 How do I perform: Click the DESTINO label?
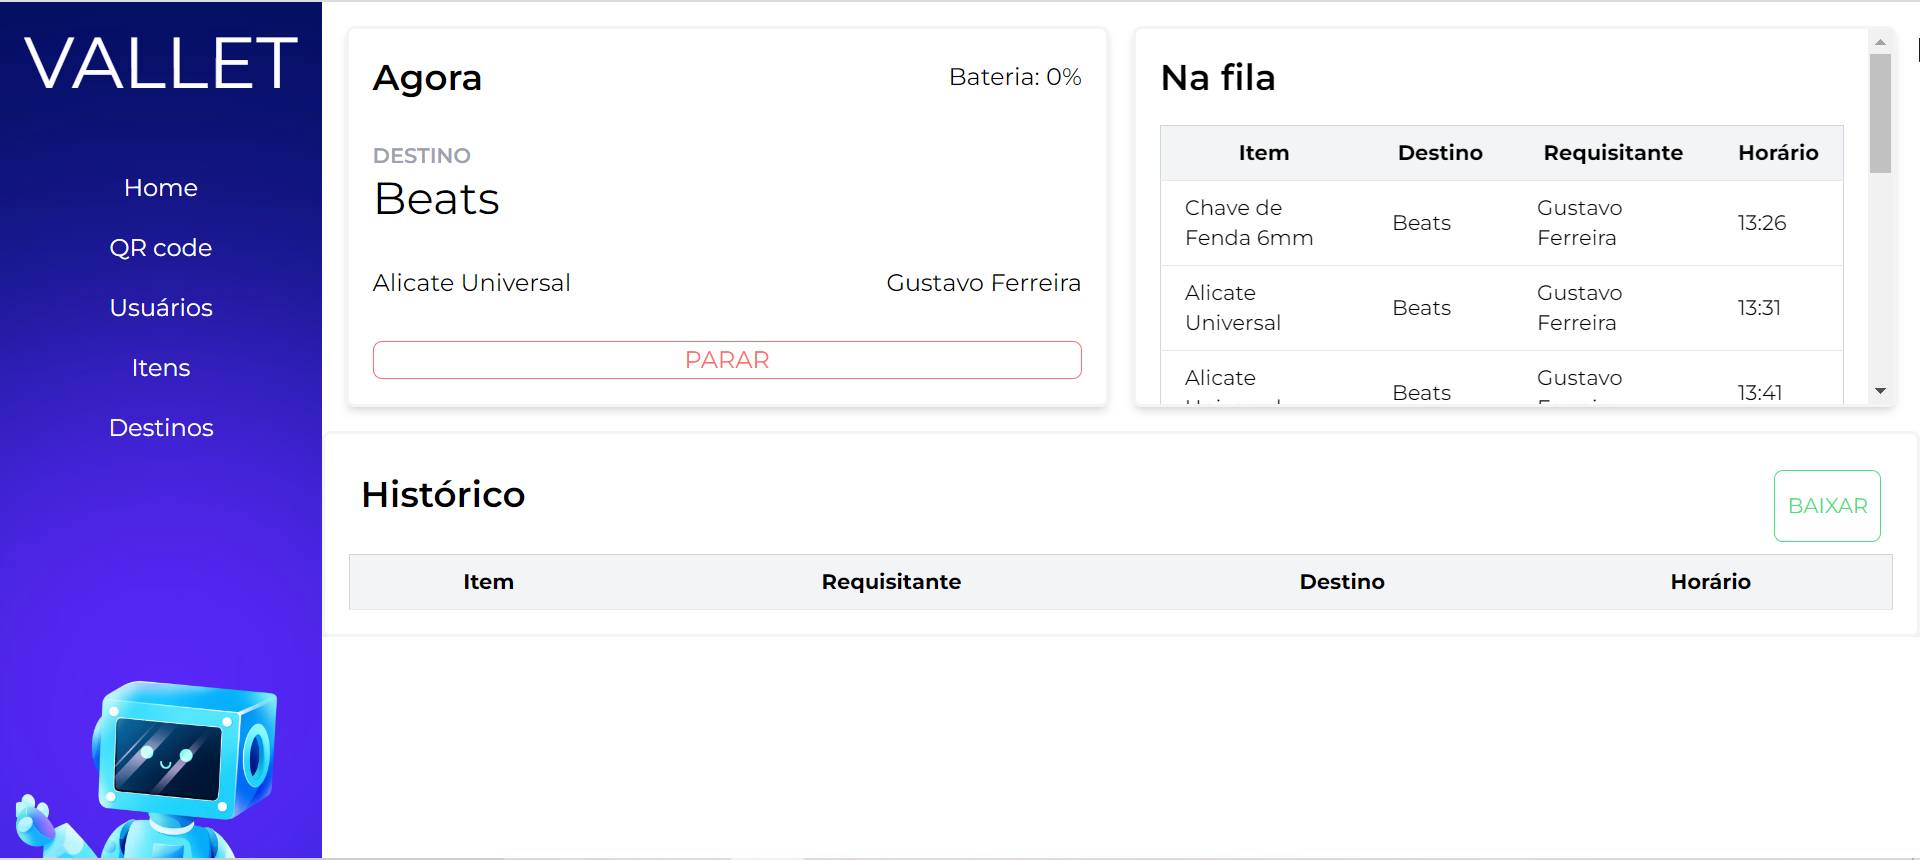click(x=421, y=156)
